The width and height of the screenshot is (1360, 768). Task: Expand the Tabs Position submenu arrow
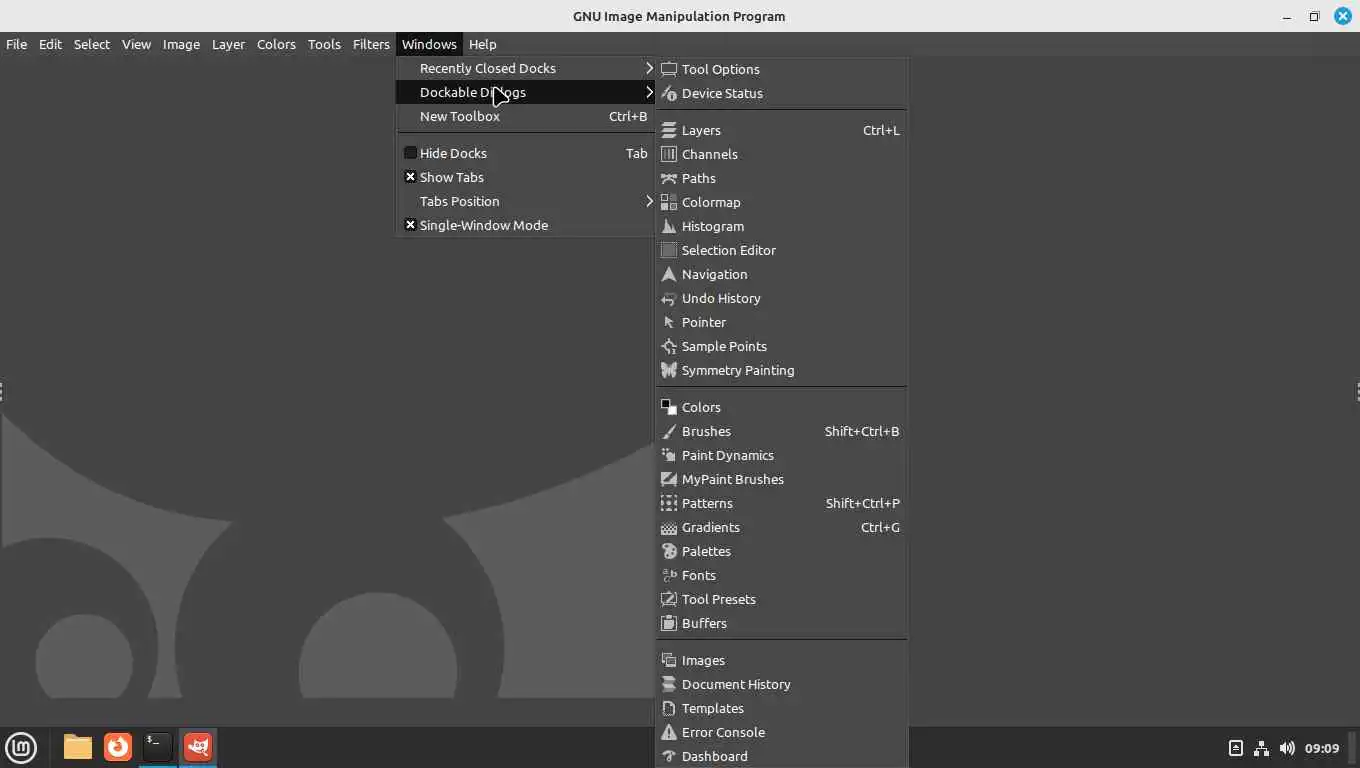pos(649,201)
